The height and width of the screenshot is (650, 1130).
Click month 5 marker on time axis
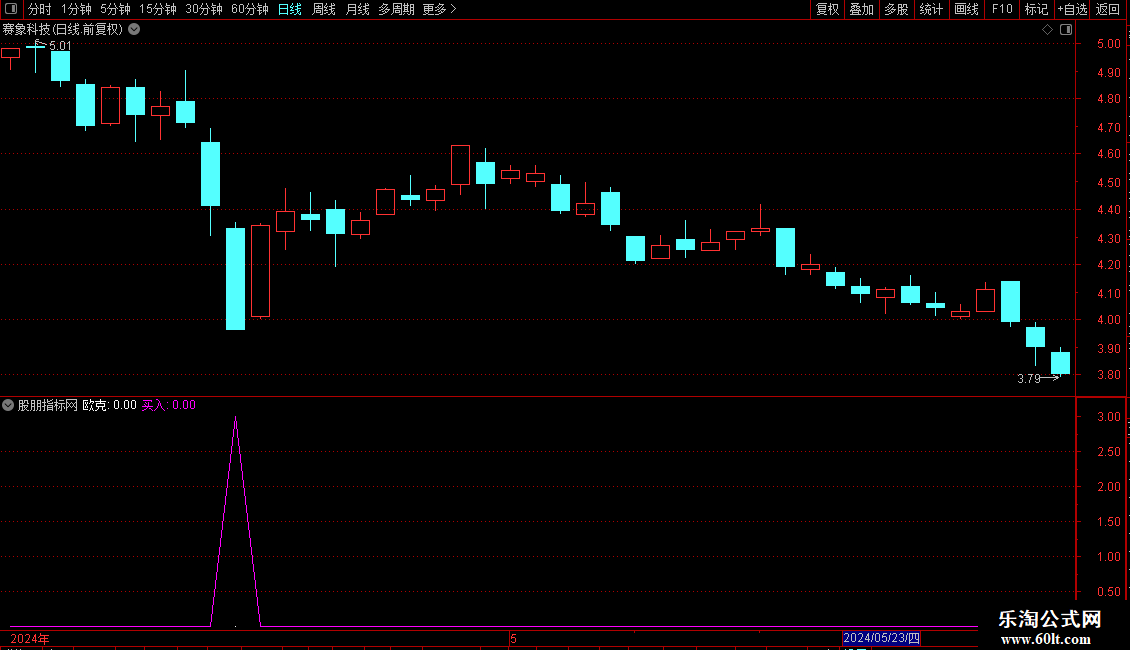(x=513, y=638)
